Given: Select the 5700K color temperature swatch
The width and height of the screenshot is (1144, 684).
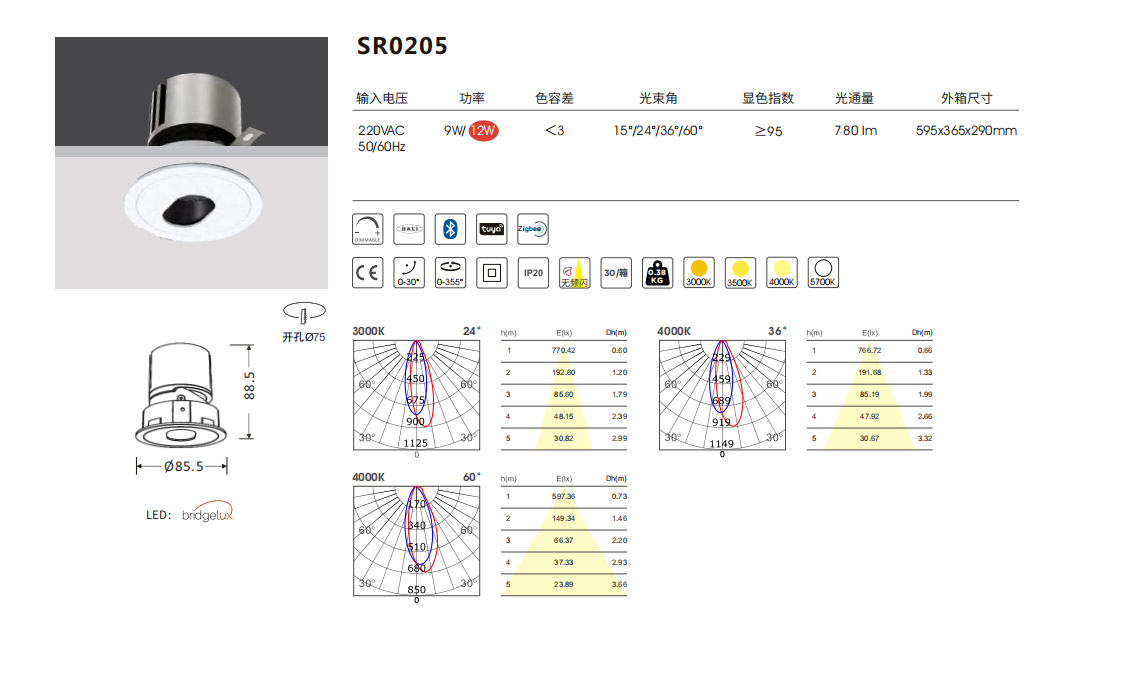Looking at the screenshot, I should [823, 273].
